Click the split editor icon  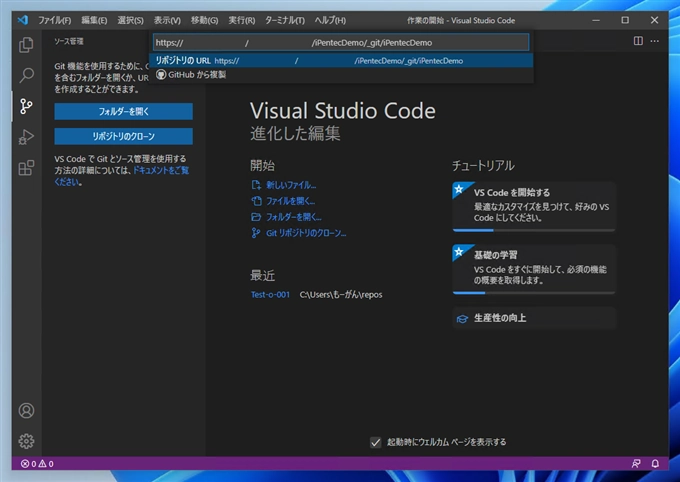(638, 41)
